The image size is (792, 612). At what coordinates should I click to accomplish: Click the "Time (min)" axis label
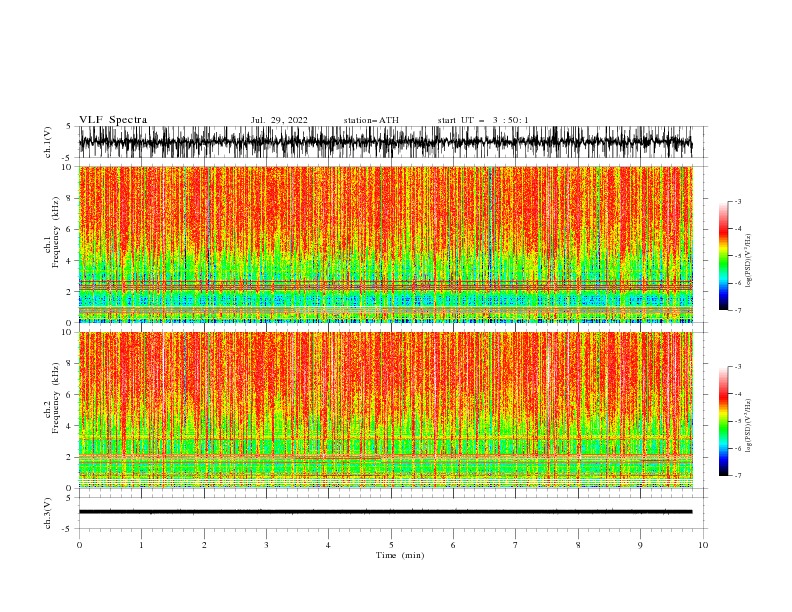[x=400, y=555]
